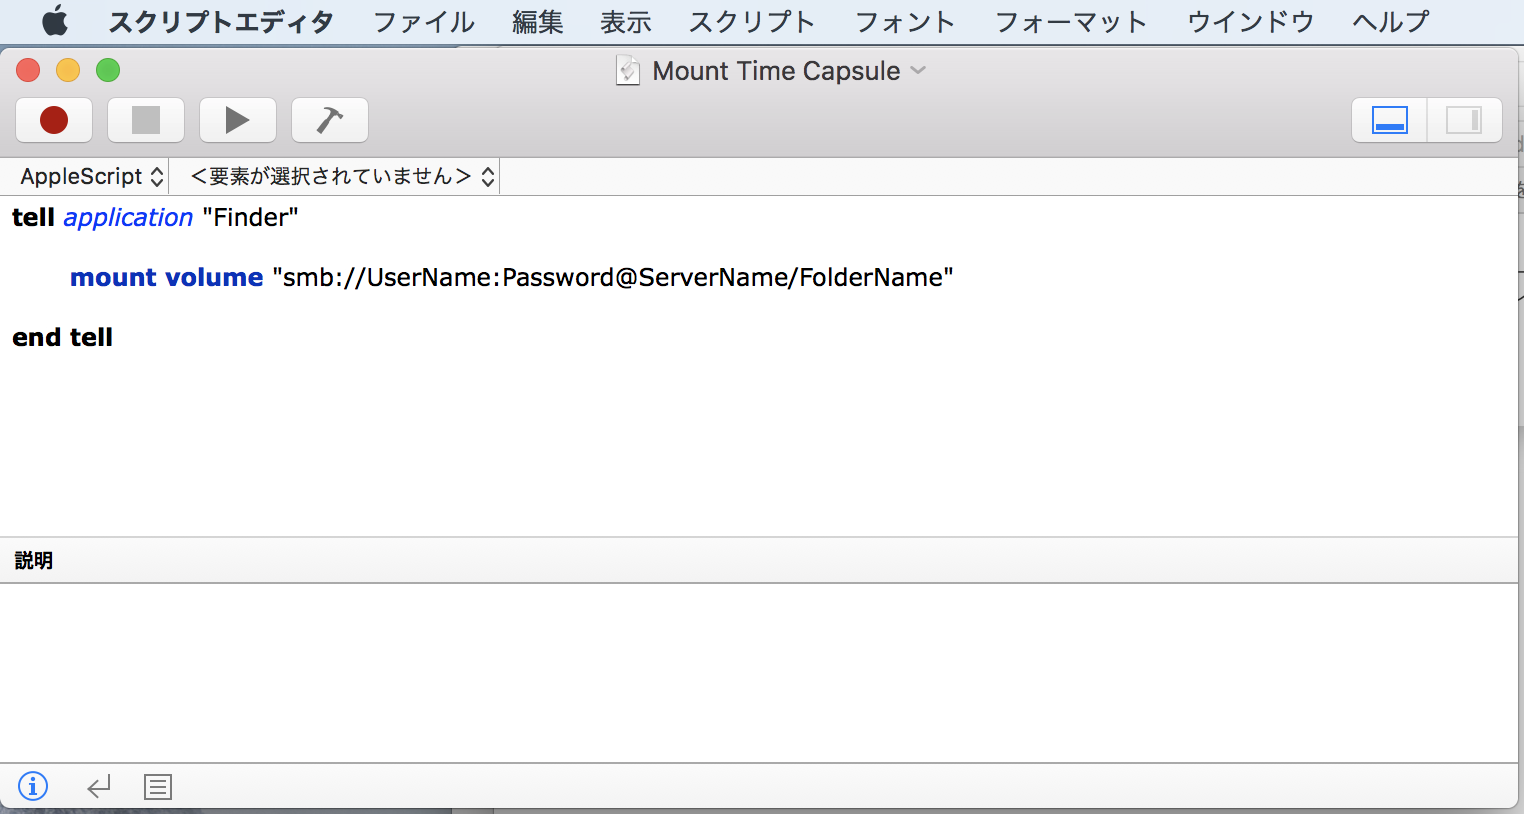This screenshot has width=1524, height=814.
Task: Click the document proxy icon in title
Action: (628, 71)
